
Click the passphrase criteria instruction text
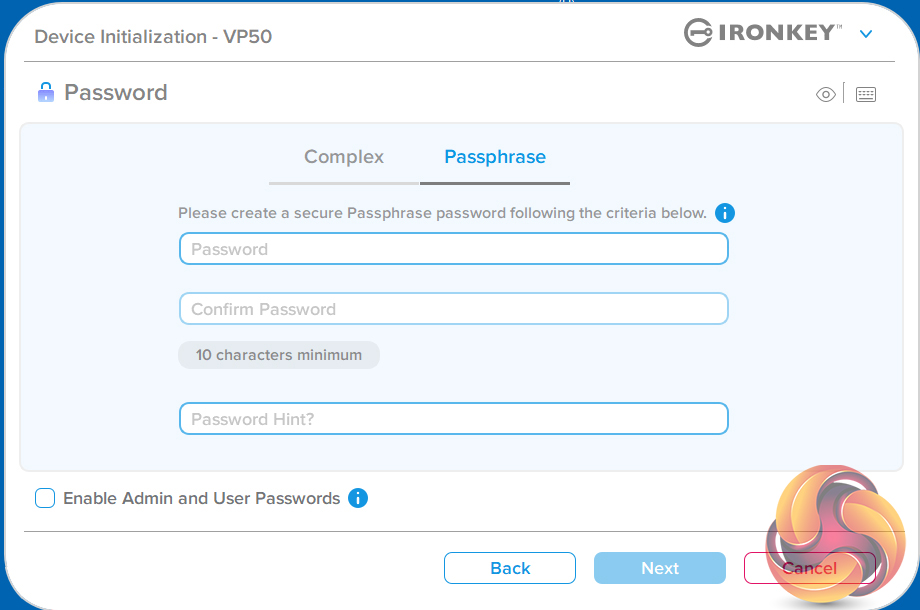tap(442, 213)
